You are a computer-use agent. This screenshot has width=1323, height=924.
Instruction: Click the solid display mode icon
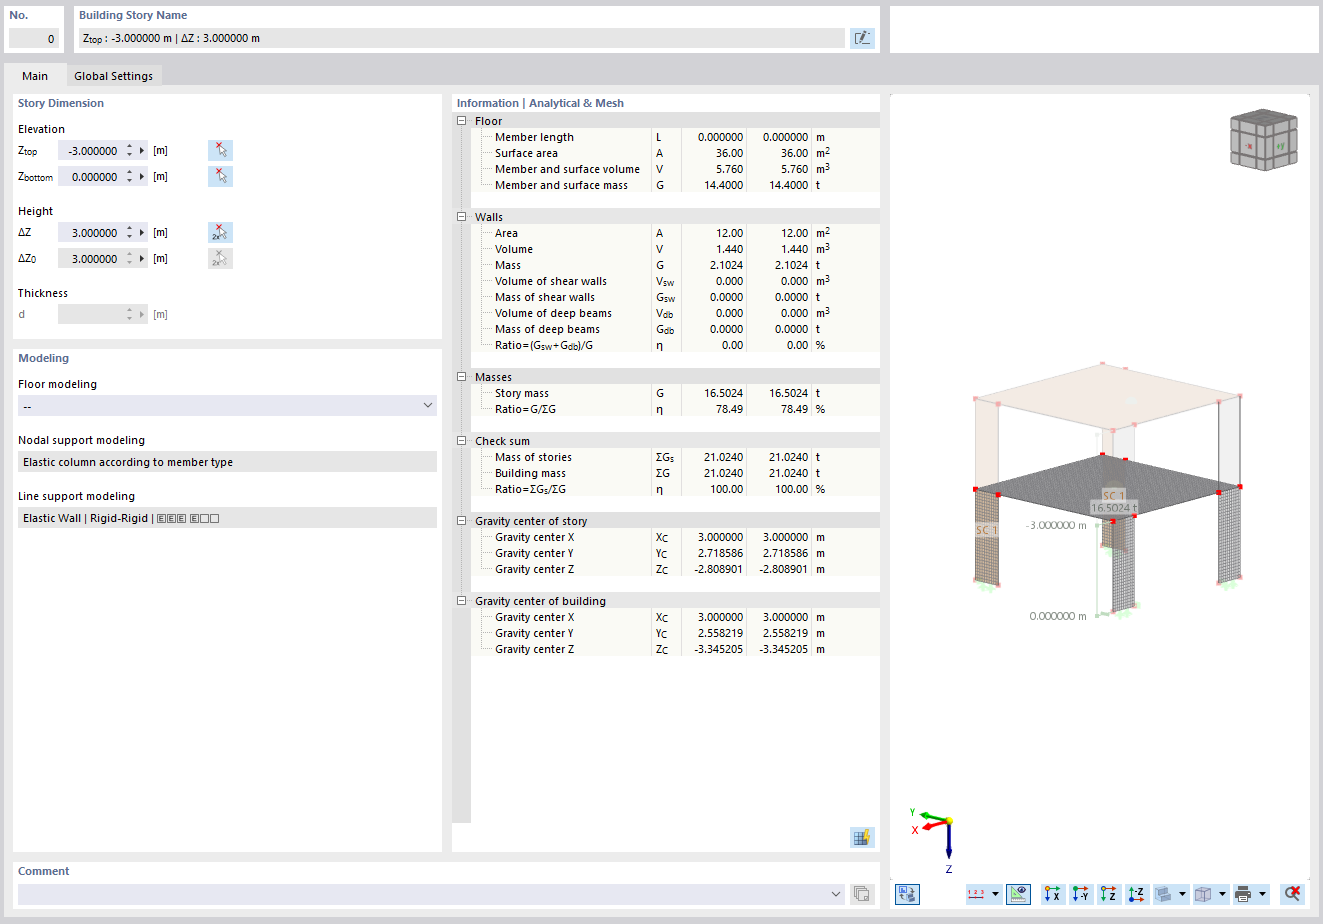click(1164, 894)
